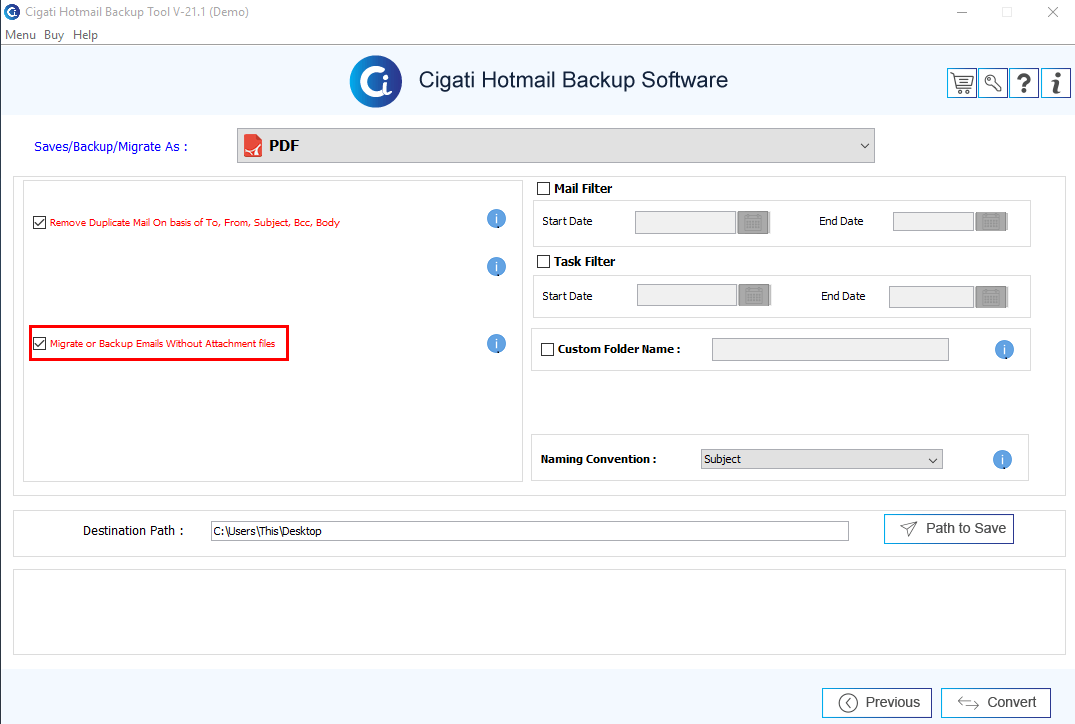
Task: Click the info about icon in the header
Action: point(1056,84)
